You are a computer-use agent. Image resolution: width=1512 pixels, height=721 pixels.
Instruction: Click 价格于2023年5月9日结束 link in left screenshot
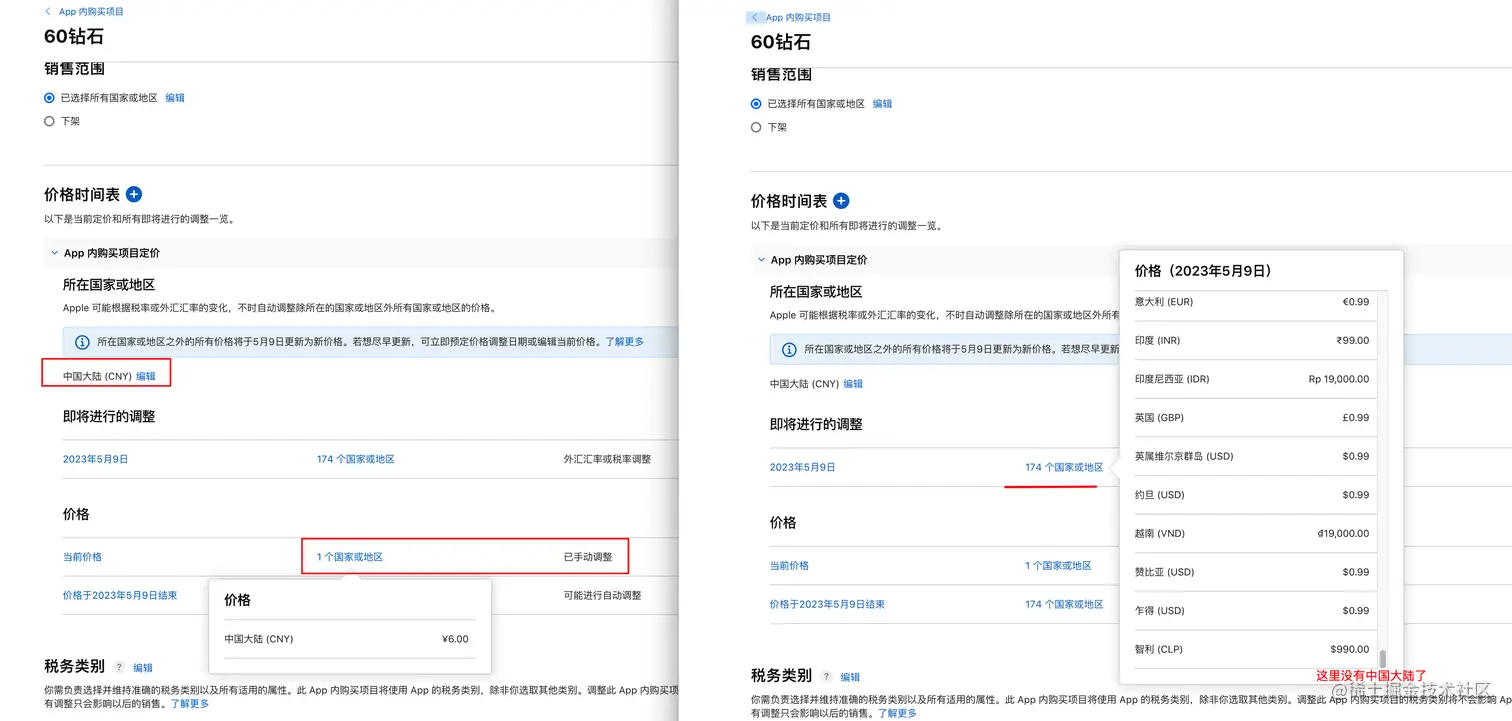pos(120,595)
